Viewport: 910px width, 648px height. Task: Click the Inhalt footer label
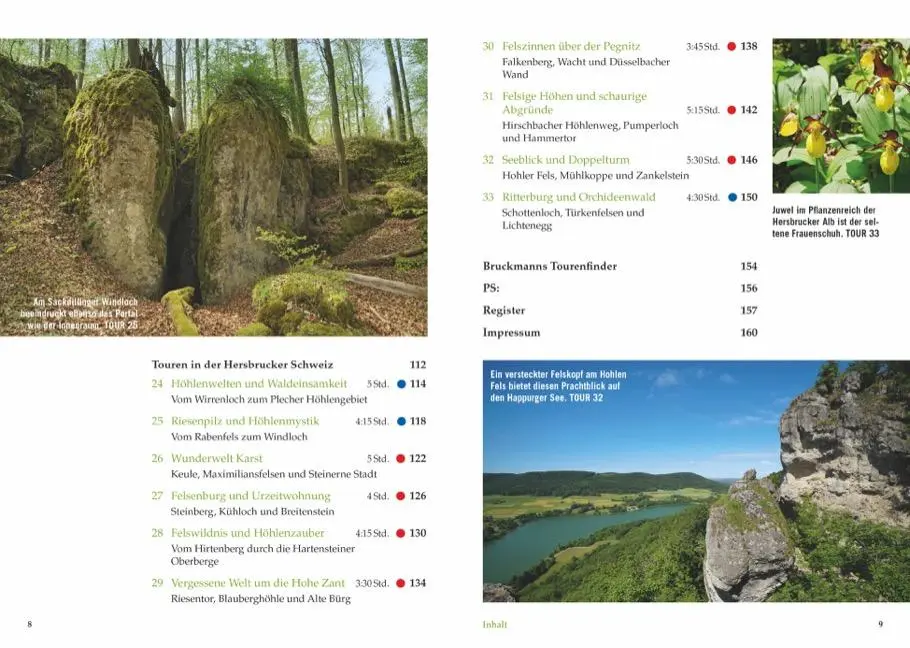494,625
